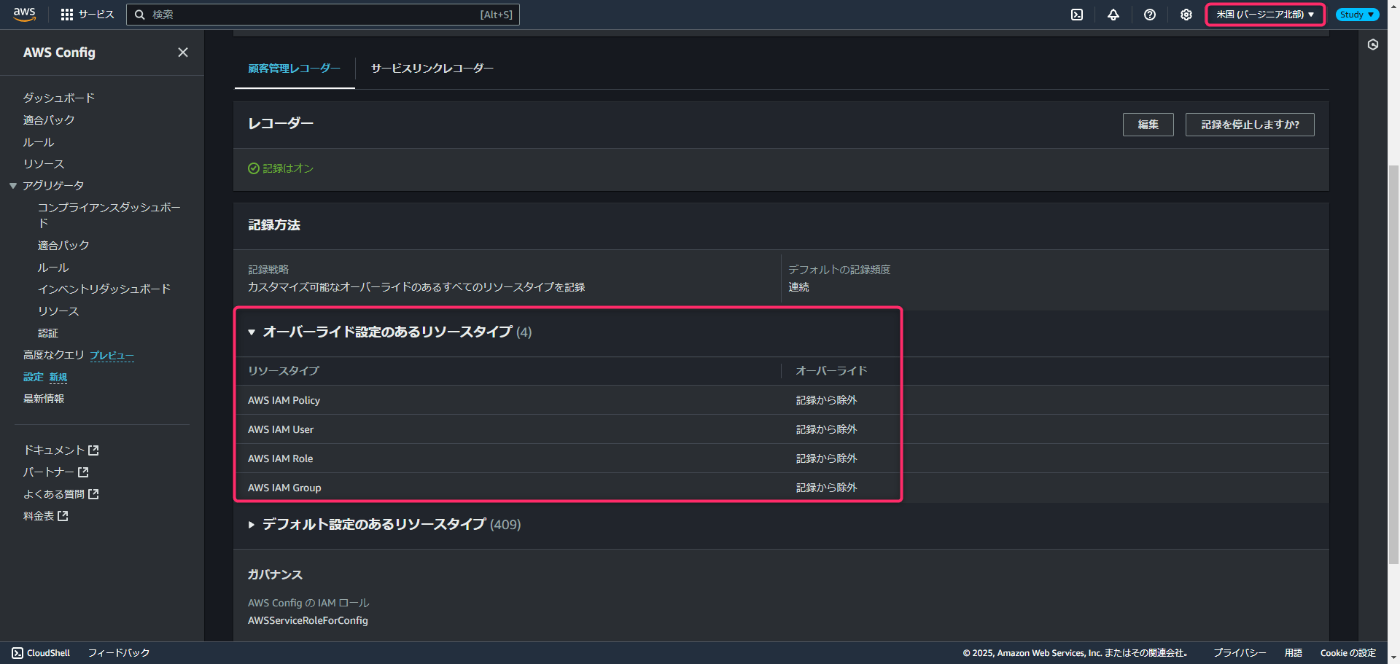
Task: Click the AWS IAM Role row text
Action: (280, 458)
